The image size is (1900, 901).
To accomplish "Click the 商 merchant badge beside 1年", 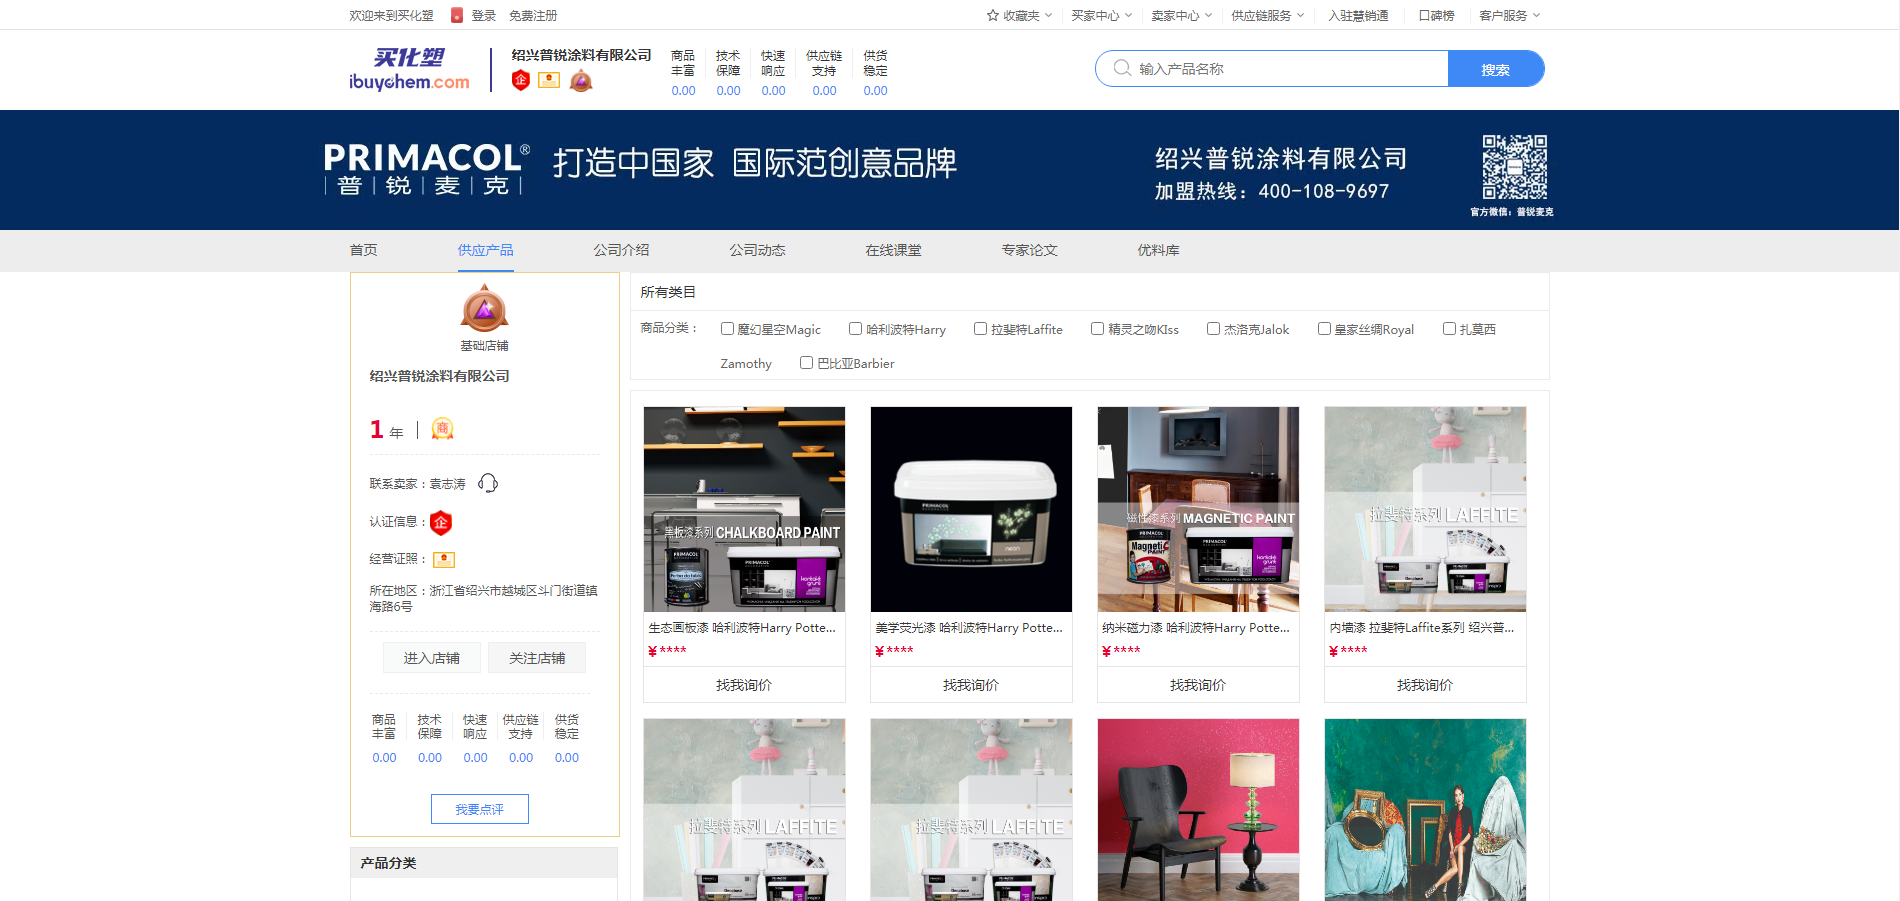I will (442, 429).
